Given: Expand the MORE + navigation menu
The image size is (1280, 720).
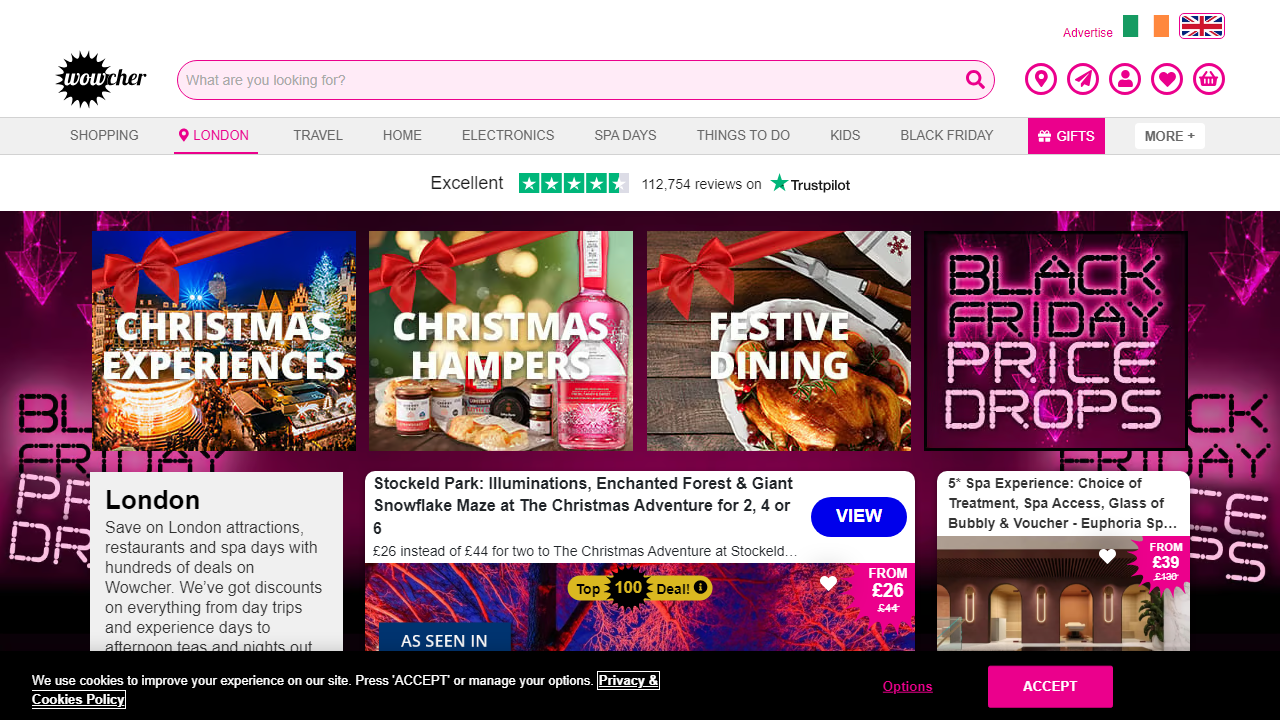Looking at the screenshot, I should (1169, 135).
